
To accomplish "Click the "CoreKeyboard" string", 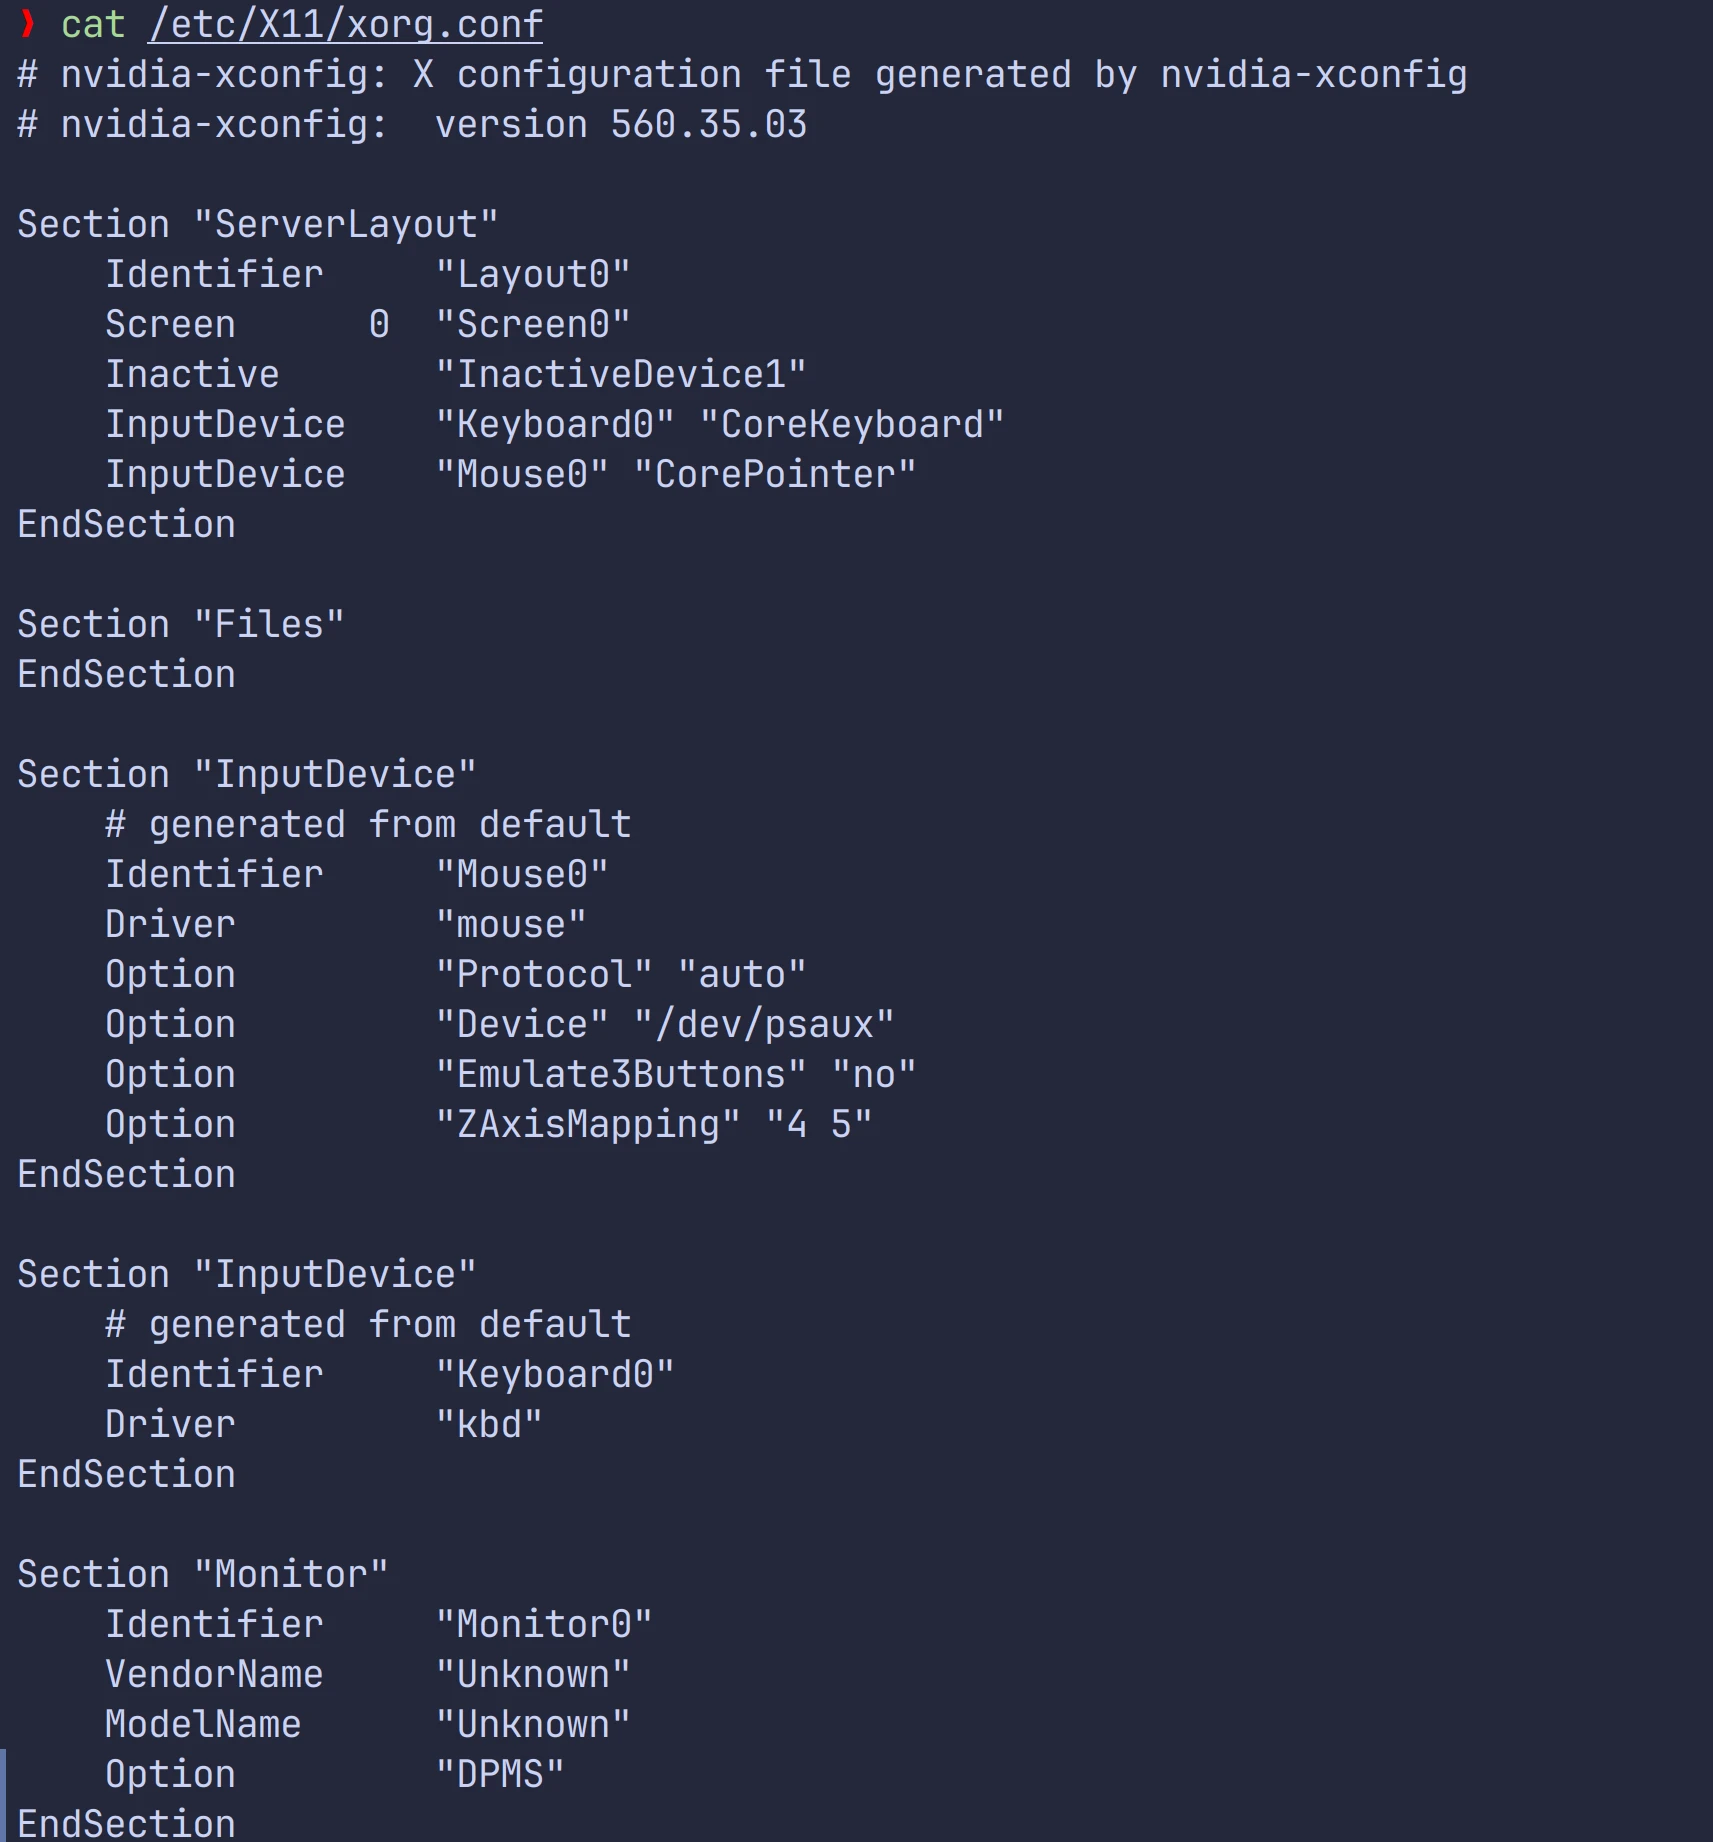I will click(851, 425).
